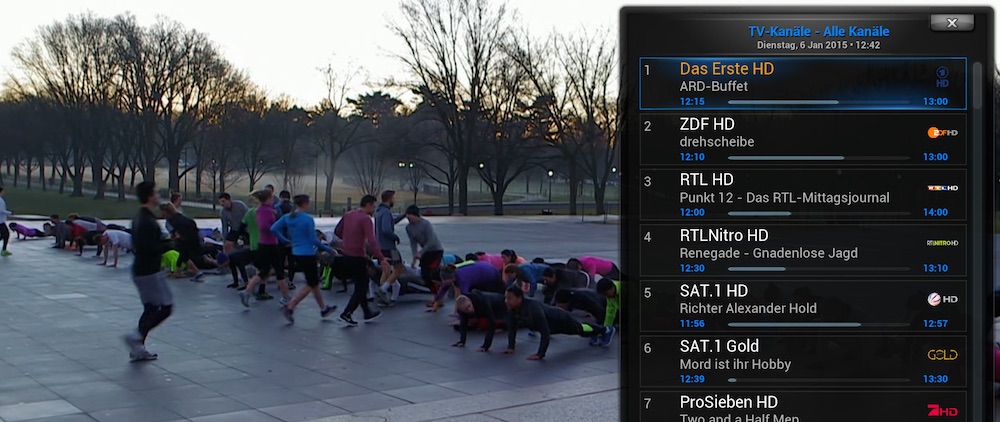Pick SAT.1 Gold Mord ist ihr Hobby
The width and height of the screenshot is (1000, 422).
pos(803,361)
